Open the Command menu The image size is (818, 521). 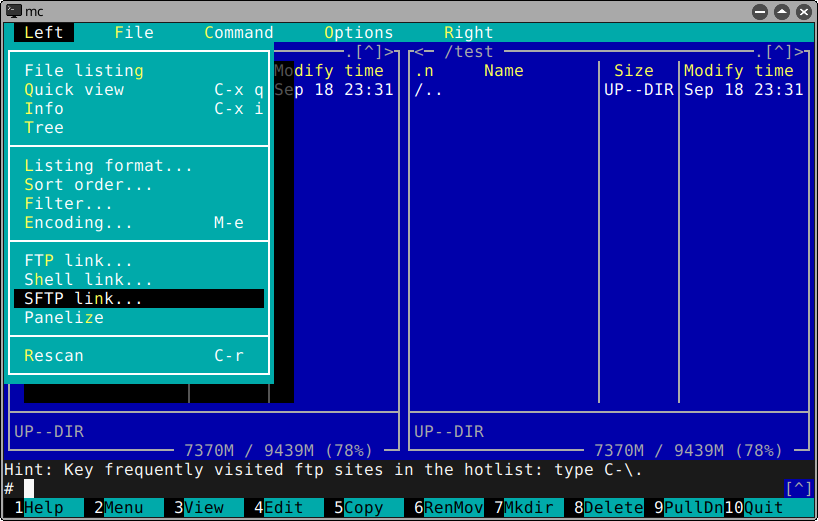238,32
